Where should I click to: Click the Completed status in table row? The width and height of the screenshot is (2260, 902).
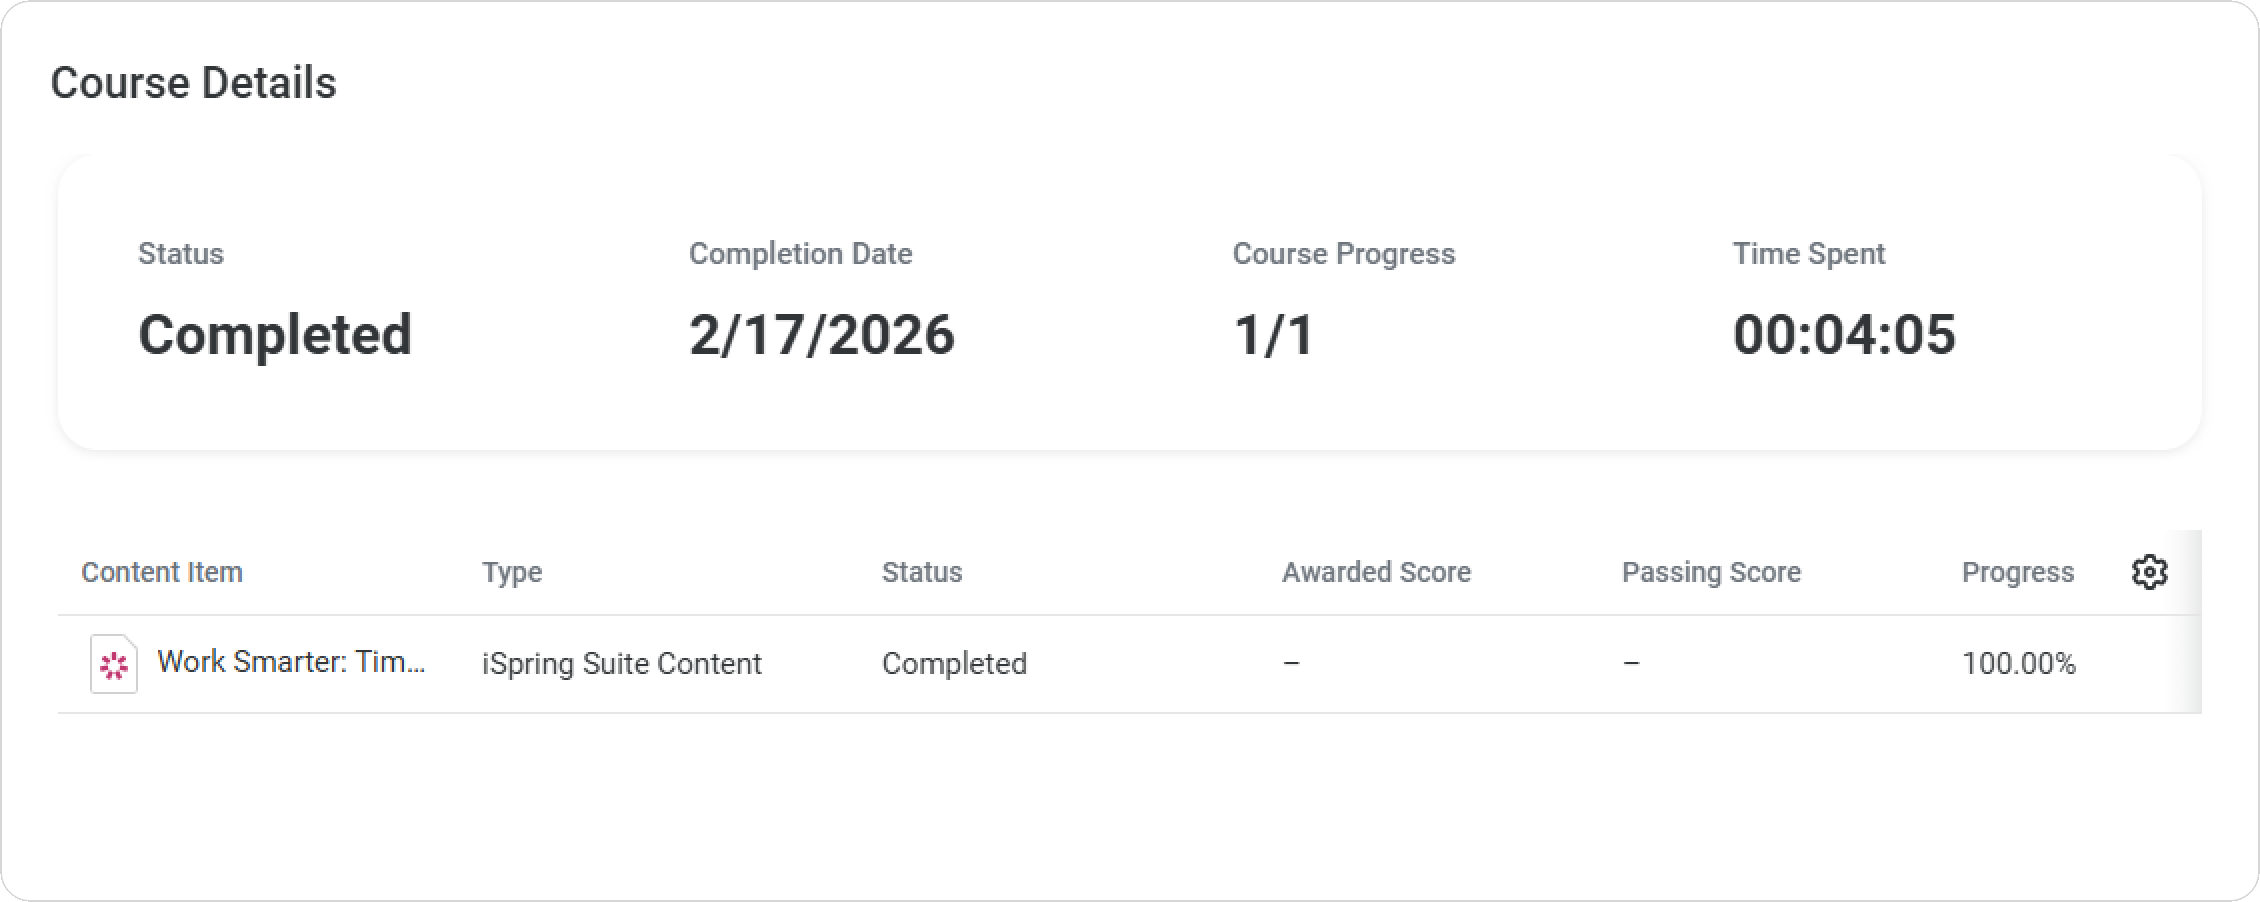click(954, 664)
